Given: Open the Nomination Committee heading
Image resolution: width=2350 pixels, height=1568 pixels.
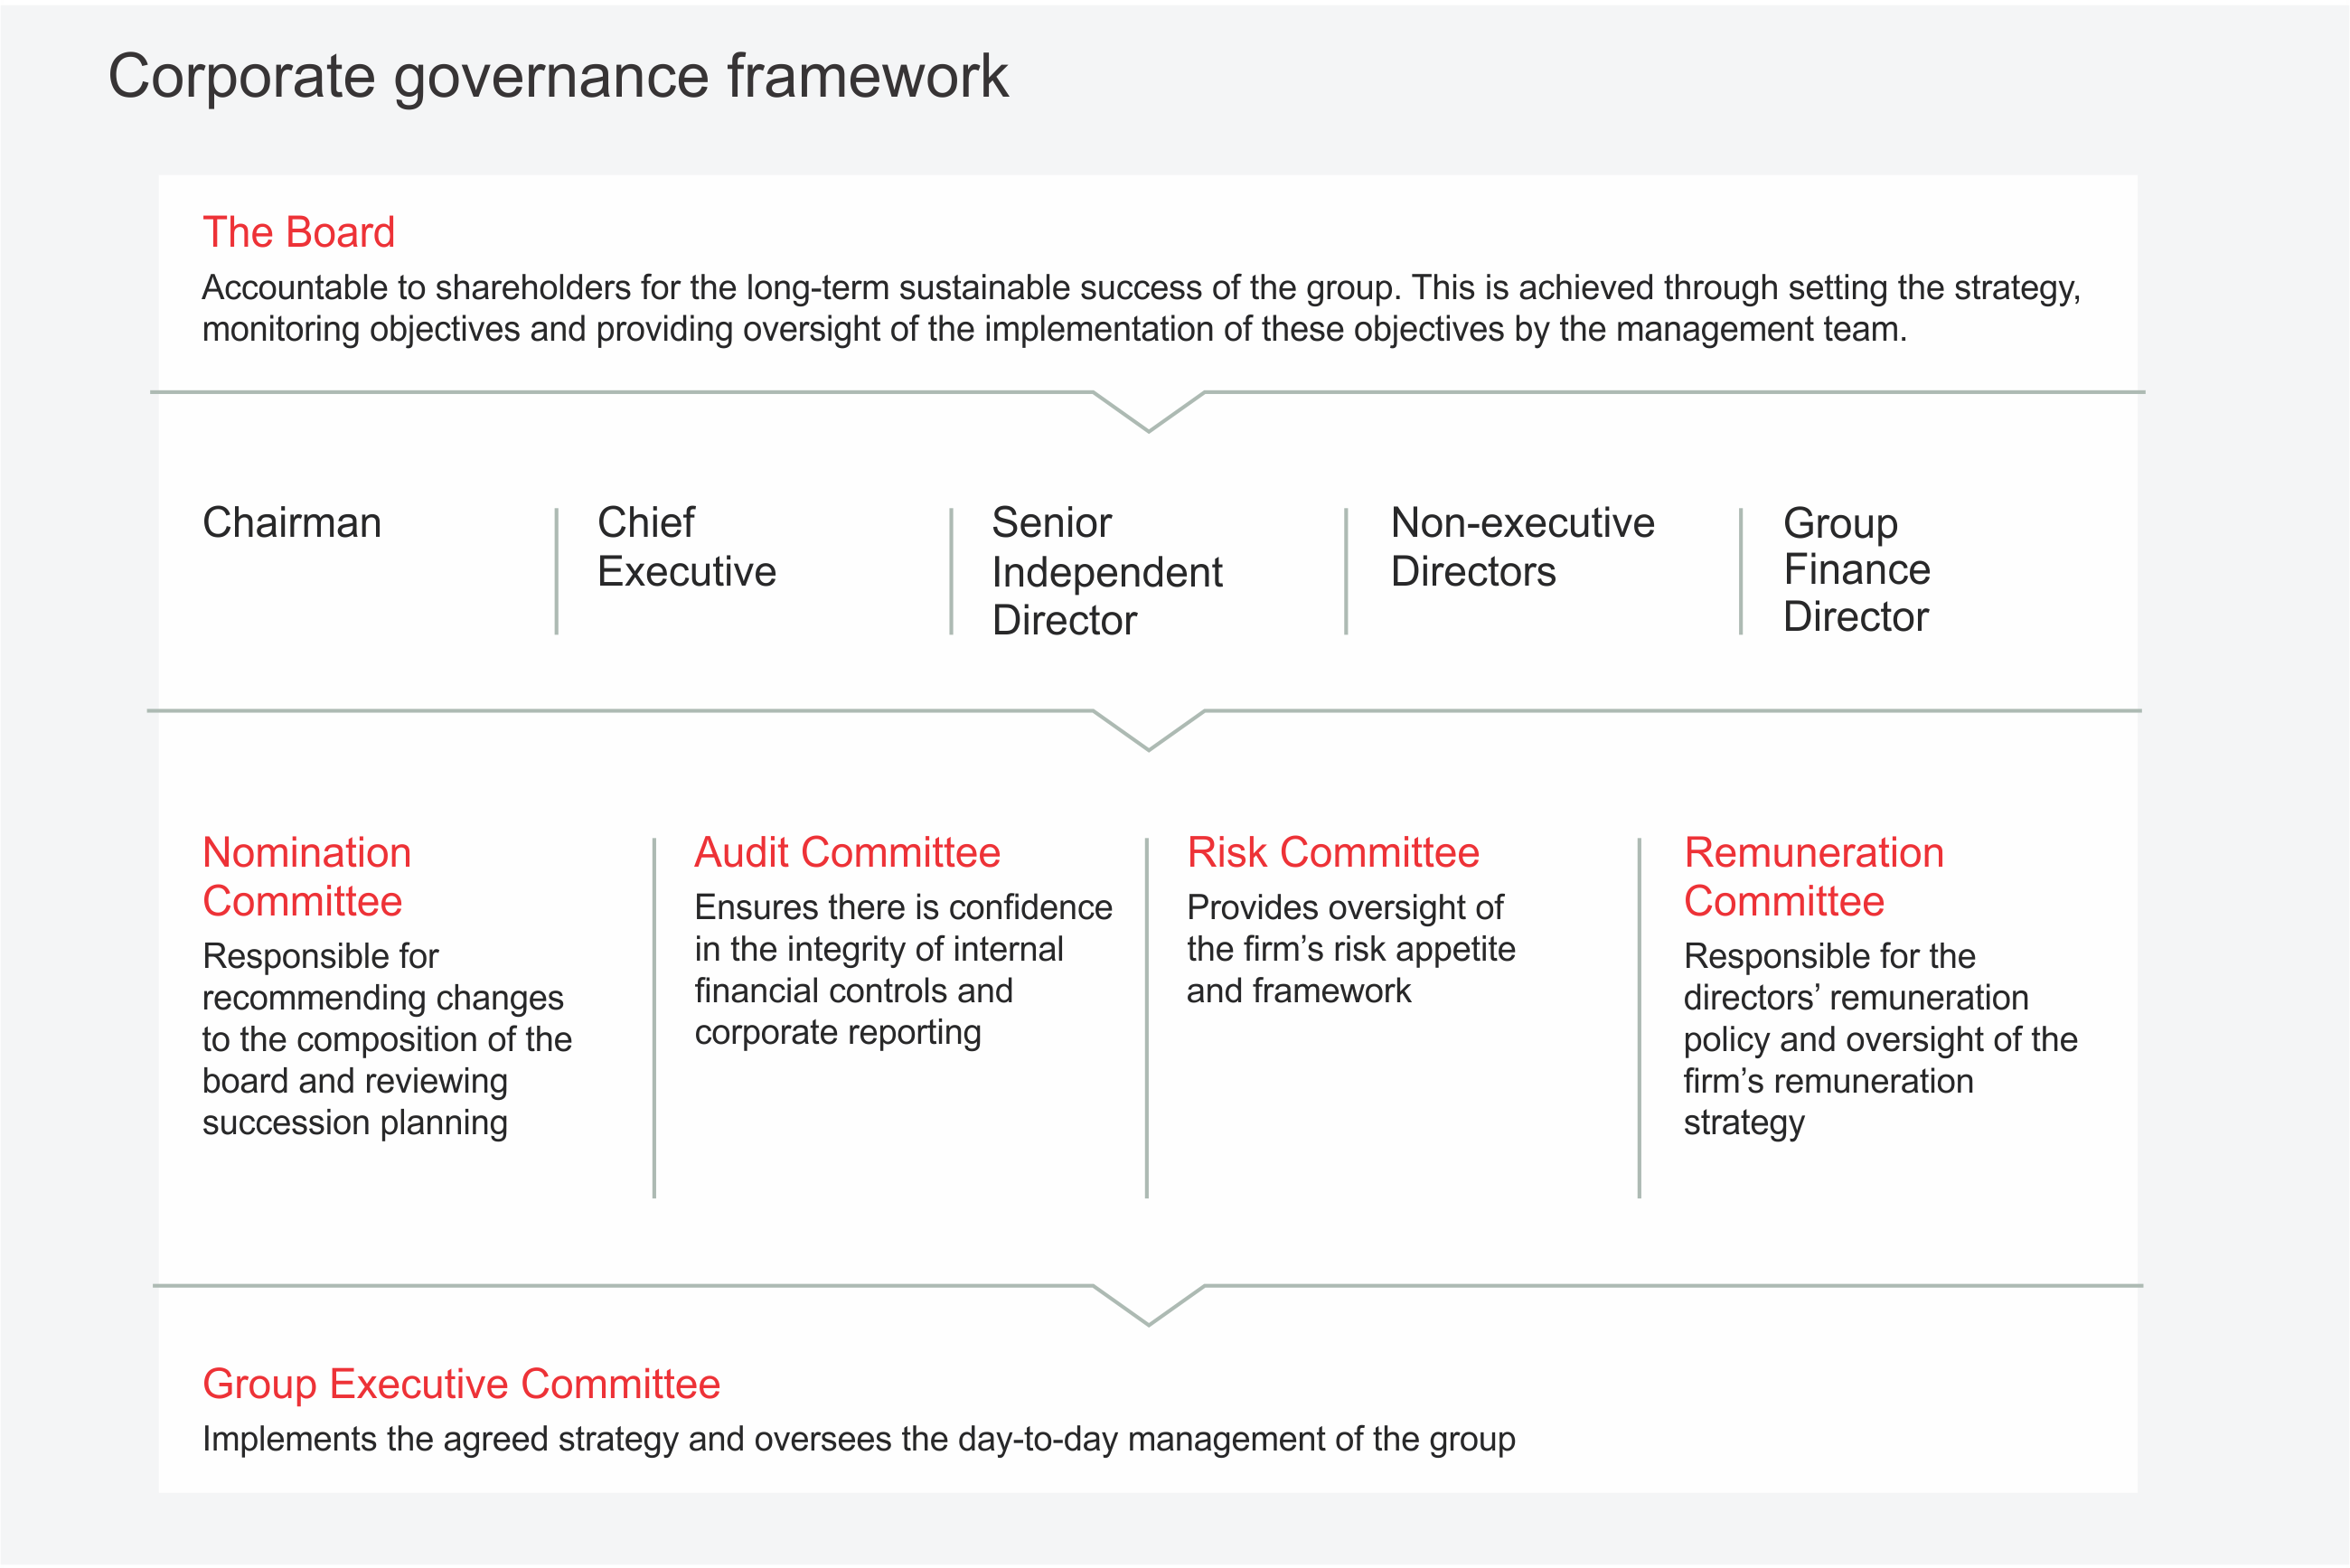Looking at the screenshot, I should 306,877.
